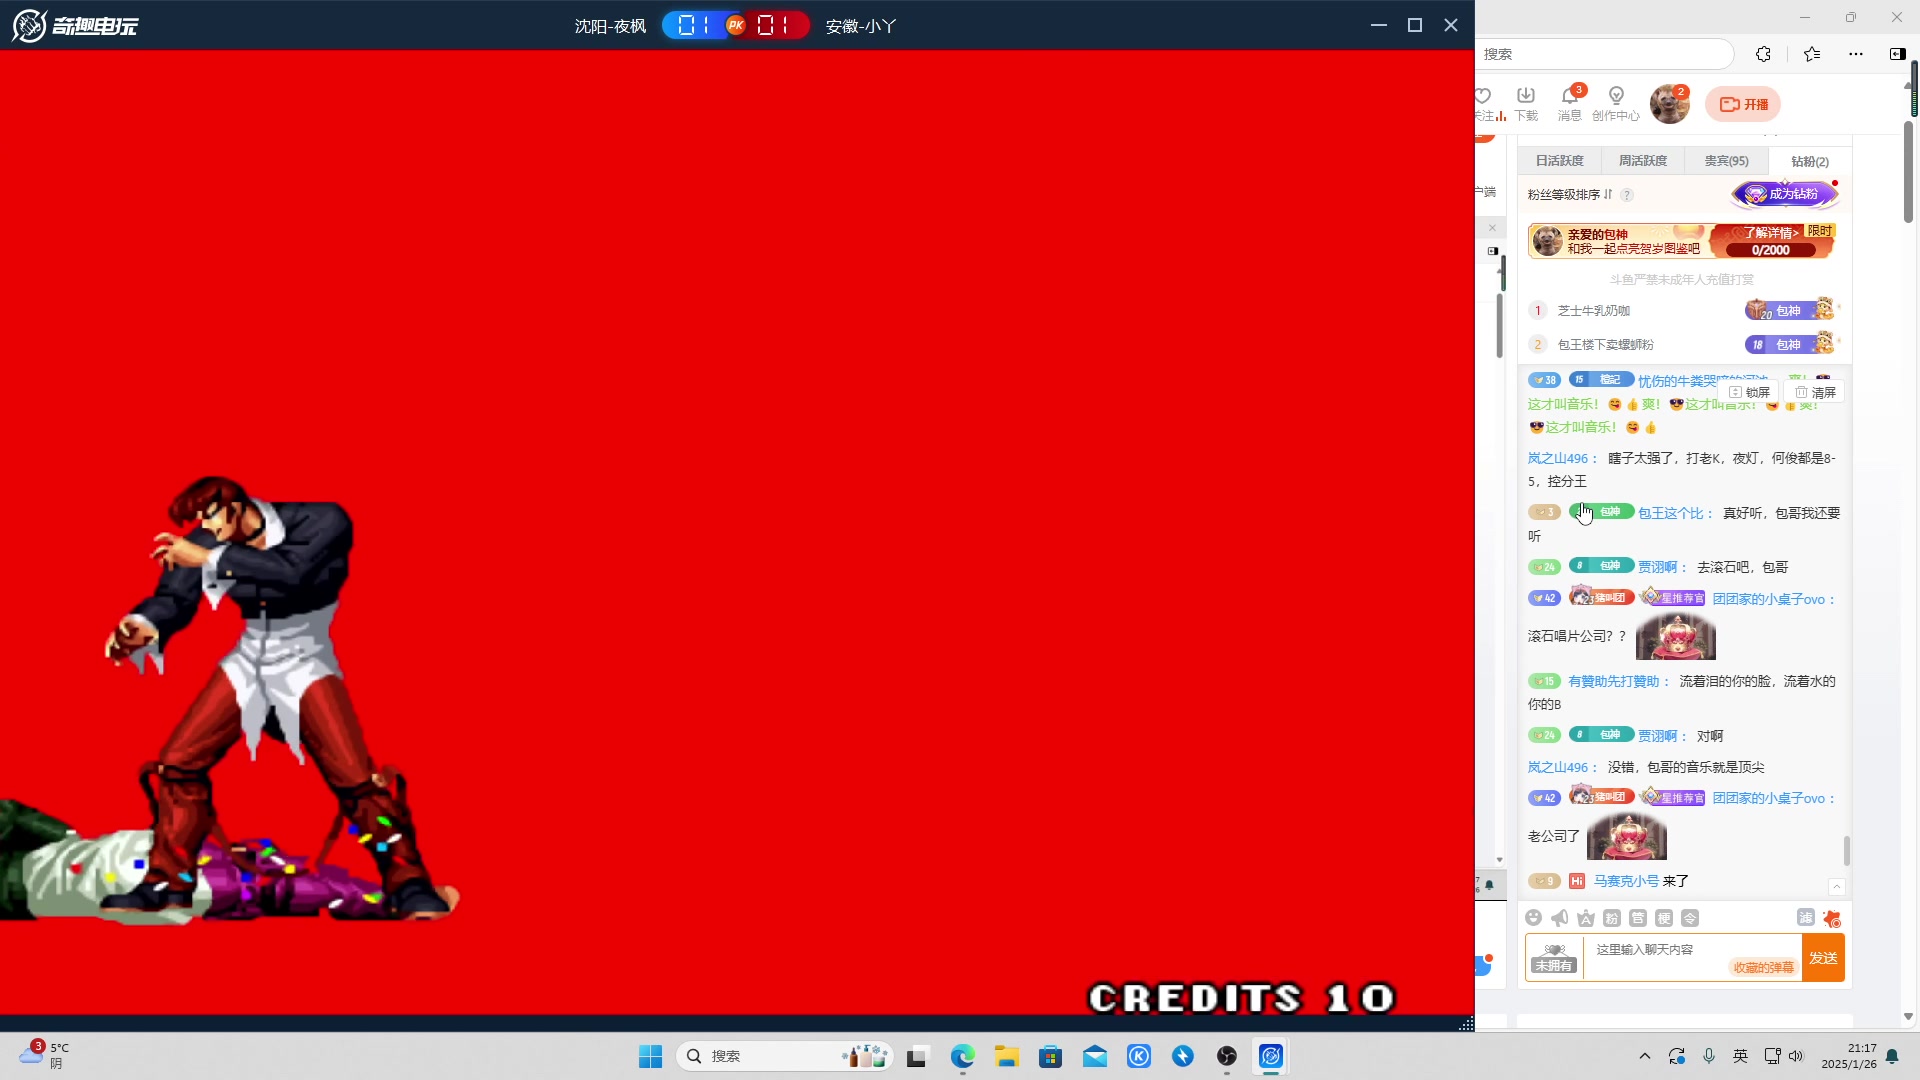Open username 有赞助先打赞助 in chat
The height and width of the screenshot is (1080, 1920).
1614,682
